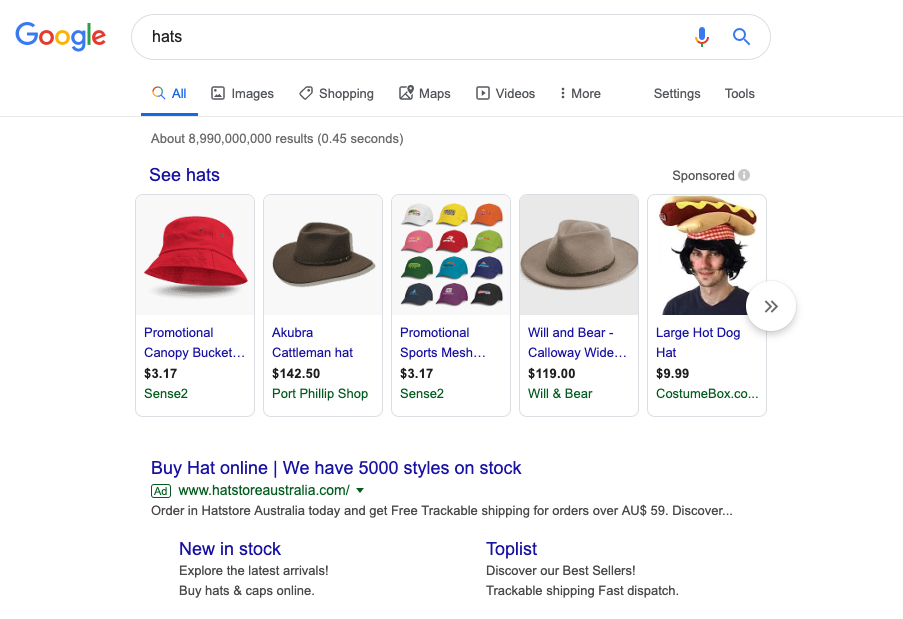Click the search input field containing hats
This screenshot has width=903, height=619.
(x=410, y=37)
